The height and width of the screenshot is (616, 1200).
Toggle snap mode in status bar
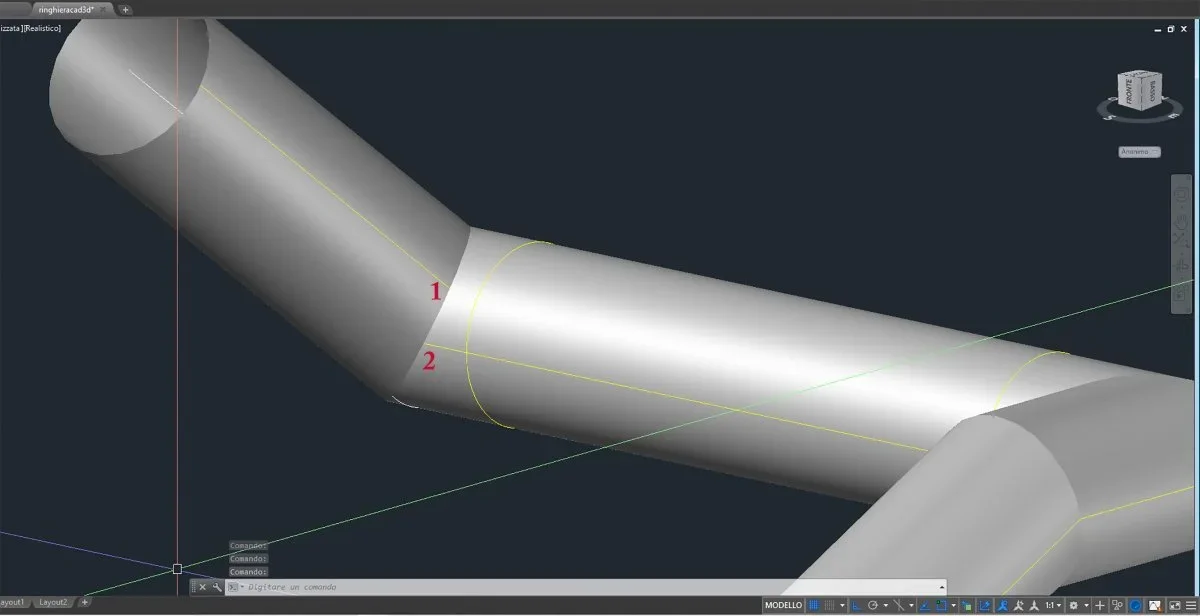(830, 606)
